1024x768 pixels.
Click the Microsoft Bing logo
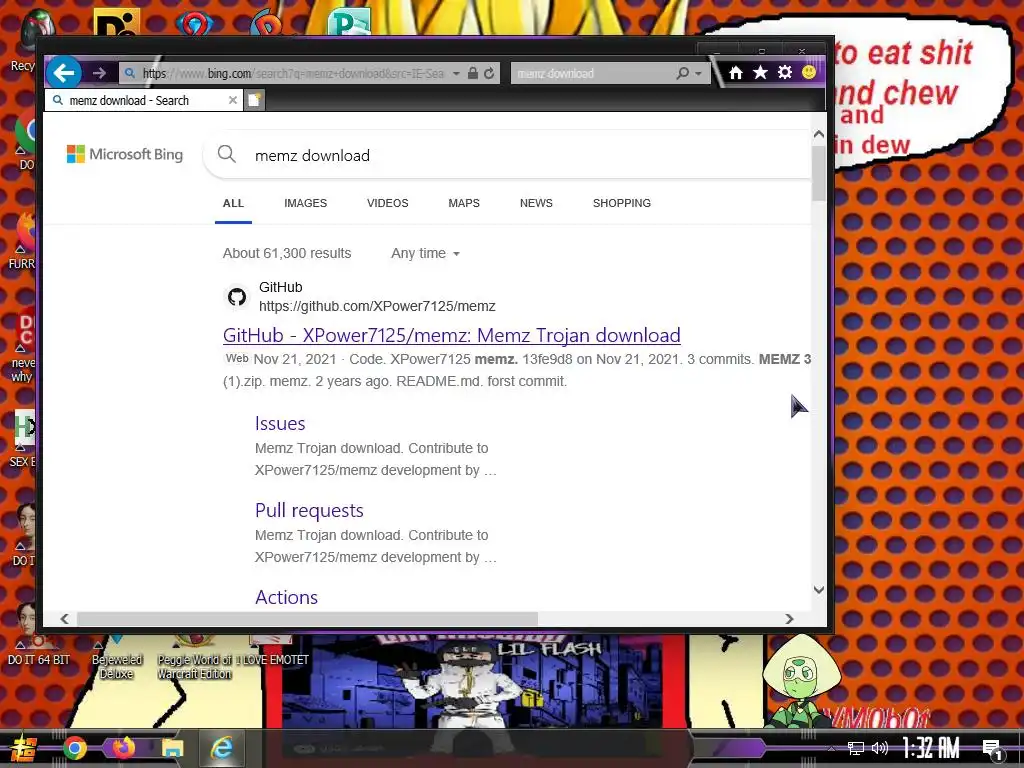125,154
